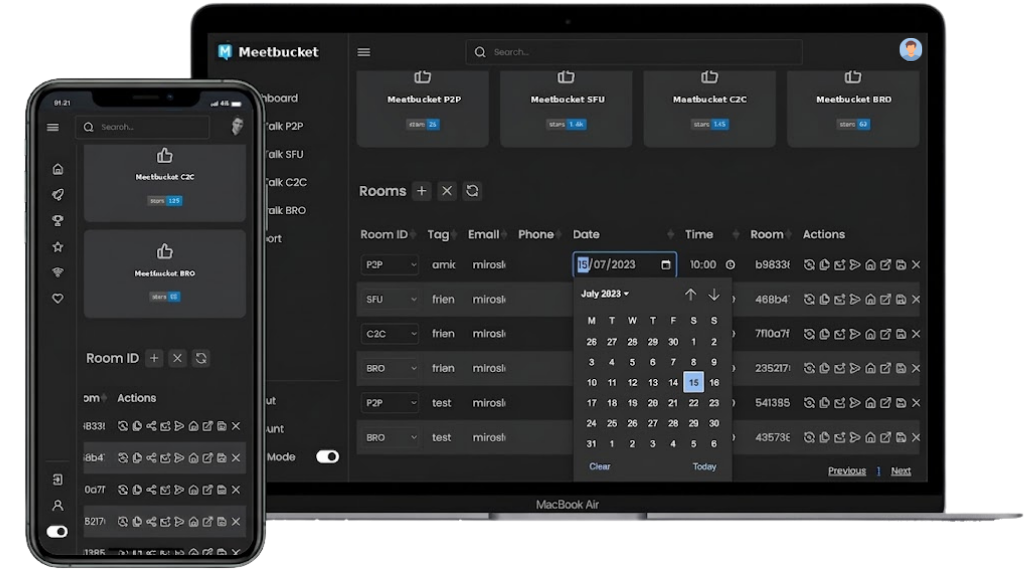Image resolution: width=1024 pixels, height=576 pixels.
Task: Expand the July 2023 month selector
Action: 605,294
